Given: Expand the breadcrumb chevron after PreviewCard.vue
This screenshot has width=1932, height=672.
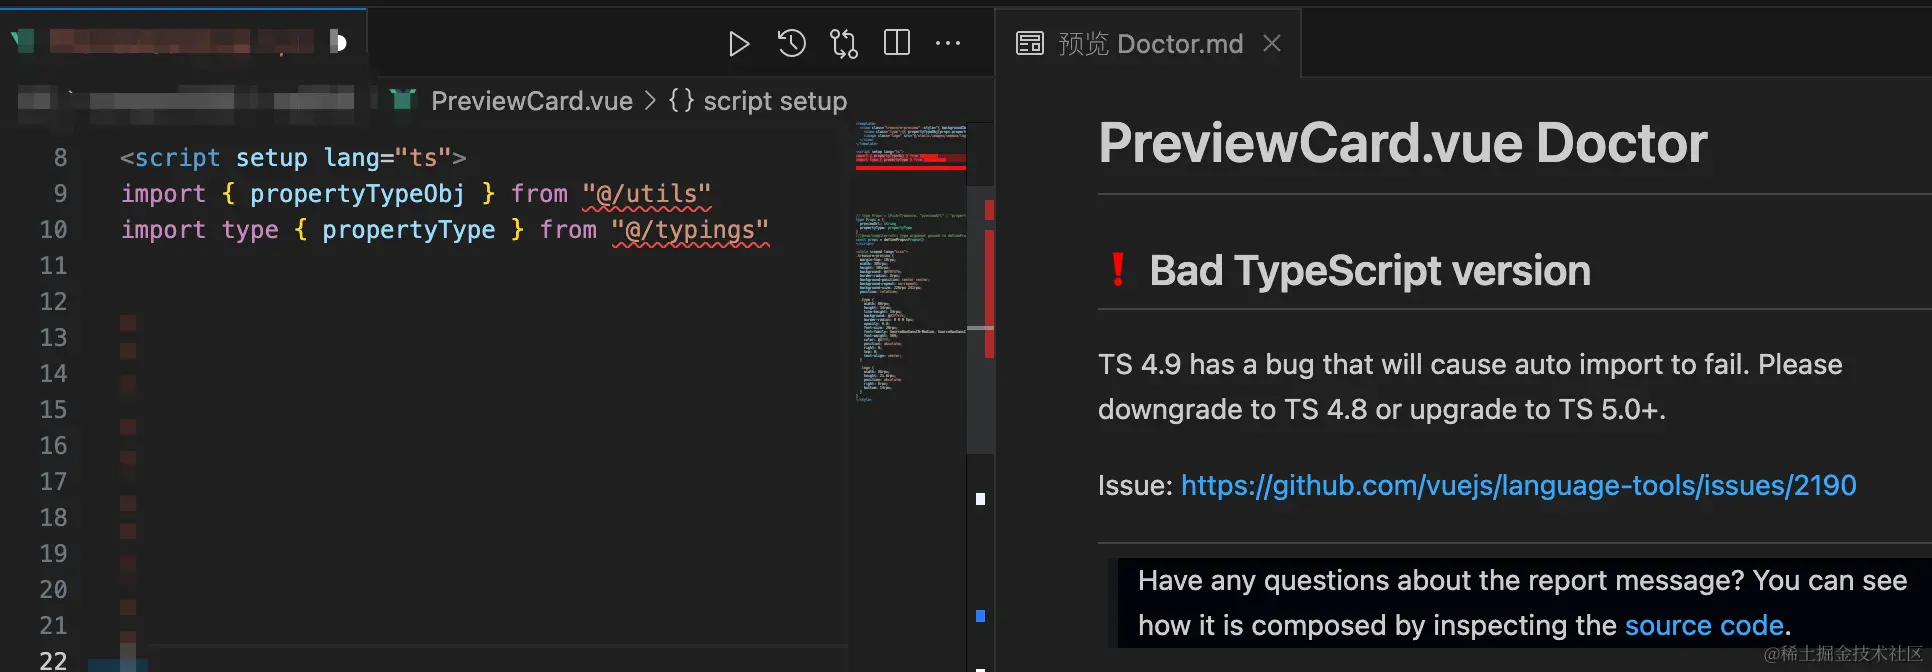Looking at the screenshot, I should pyautogui.click(x=650, y=101).
